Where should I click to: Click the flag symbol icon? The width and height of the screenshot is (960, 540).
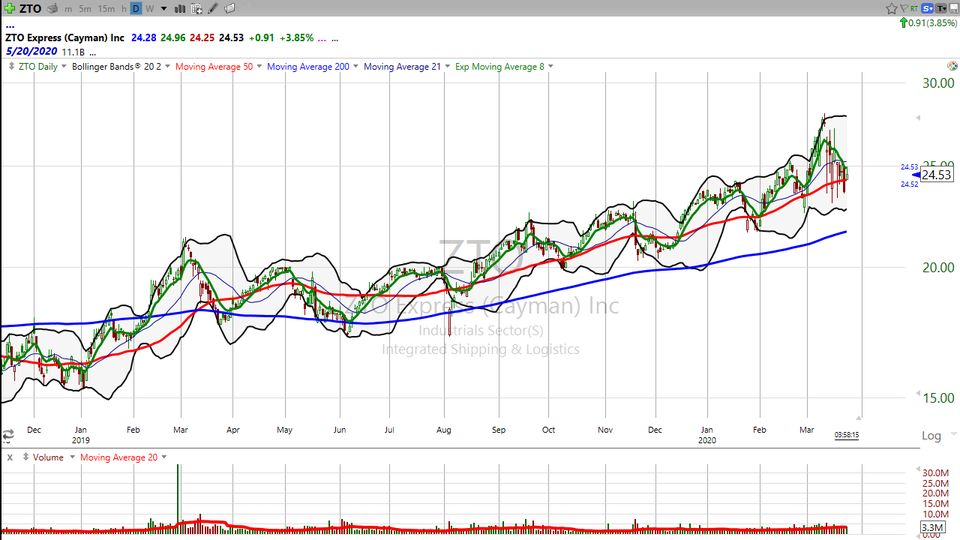(904, 8)
